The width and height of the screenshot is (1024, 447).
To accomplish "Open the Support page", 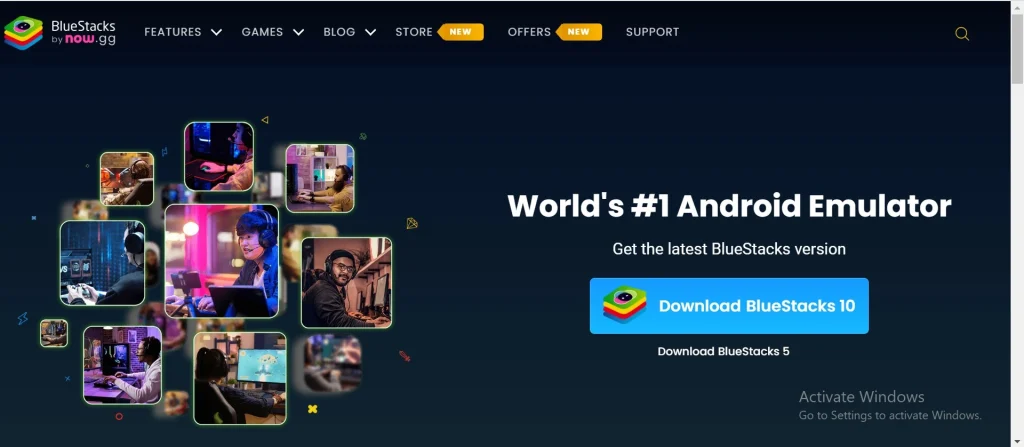I will 652,32.
